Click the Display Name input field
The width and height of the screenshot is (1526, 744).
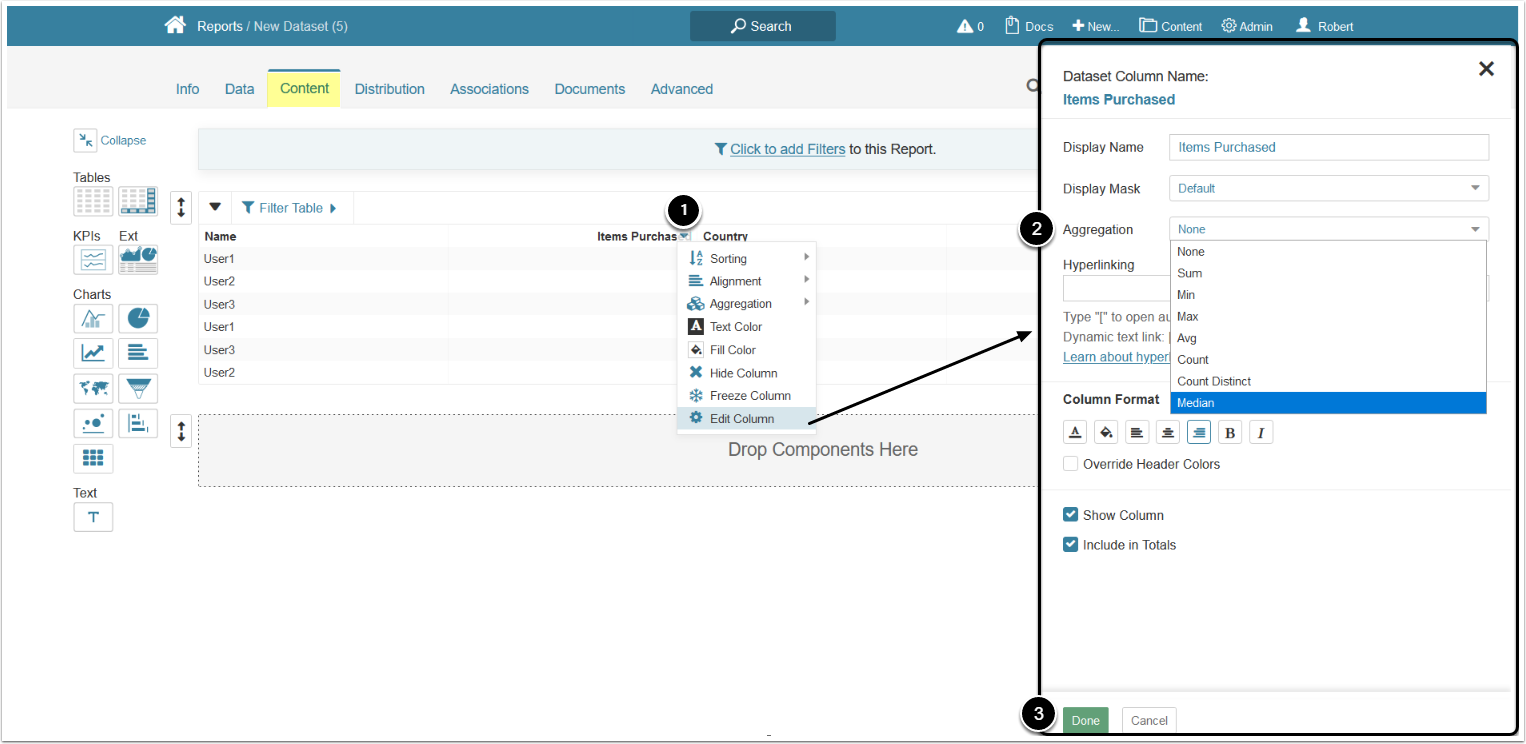(1328, 147)
